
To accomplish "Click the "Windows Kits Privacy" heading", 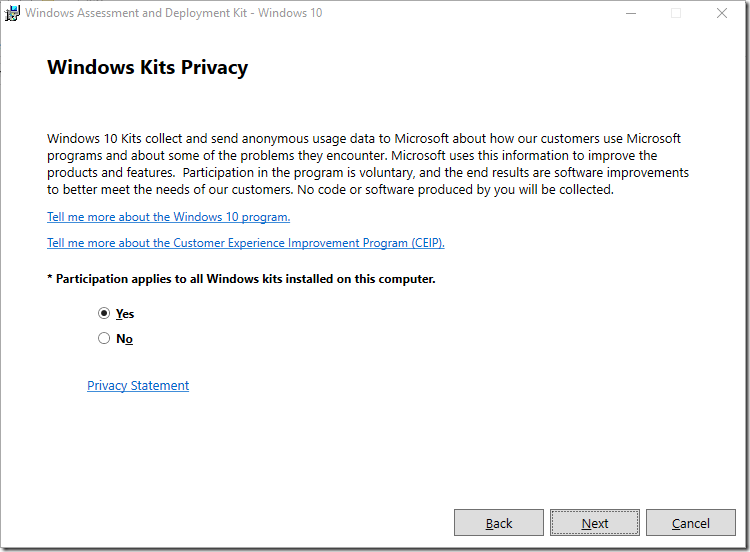I will click(x=147, y=68).
